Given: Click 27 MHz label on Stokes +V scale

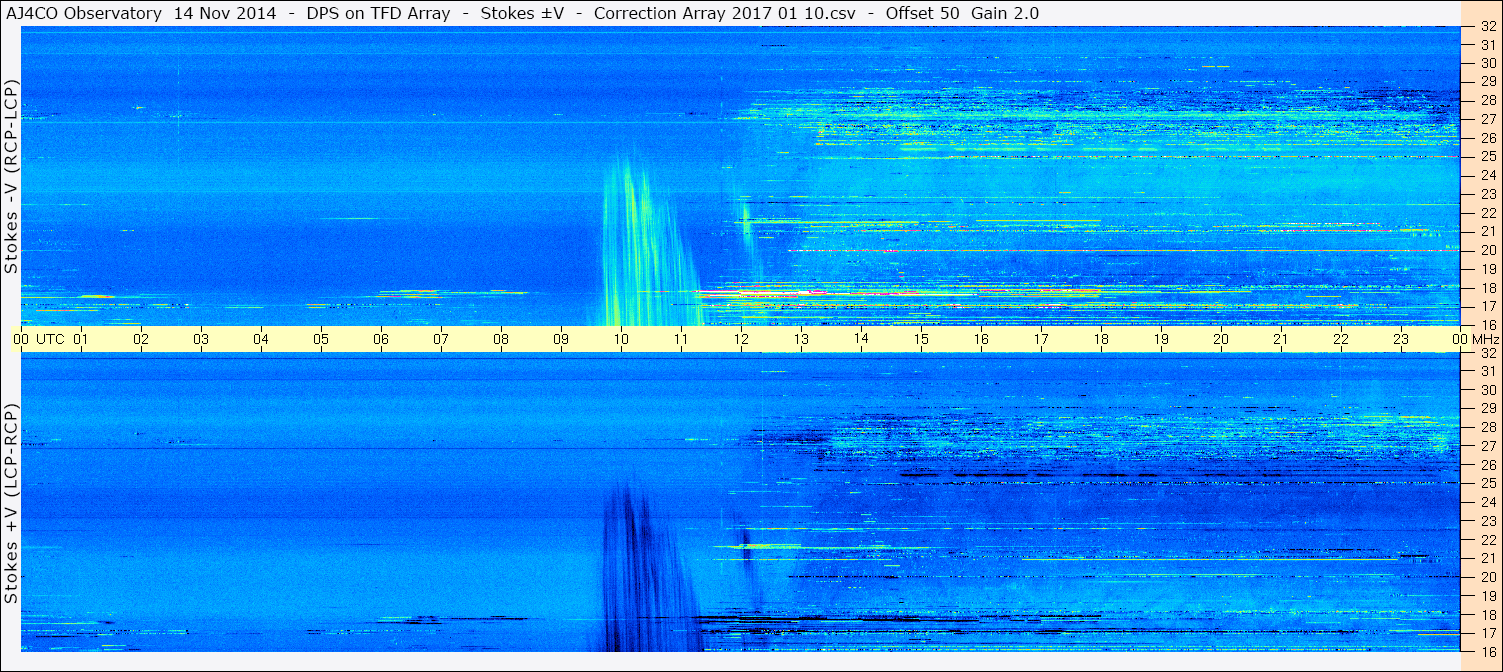Looking at the screenshot, I should (x=1487, y=446).
